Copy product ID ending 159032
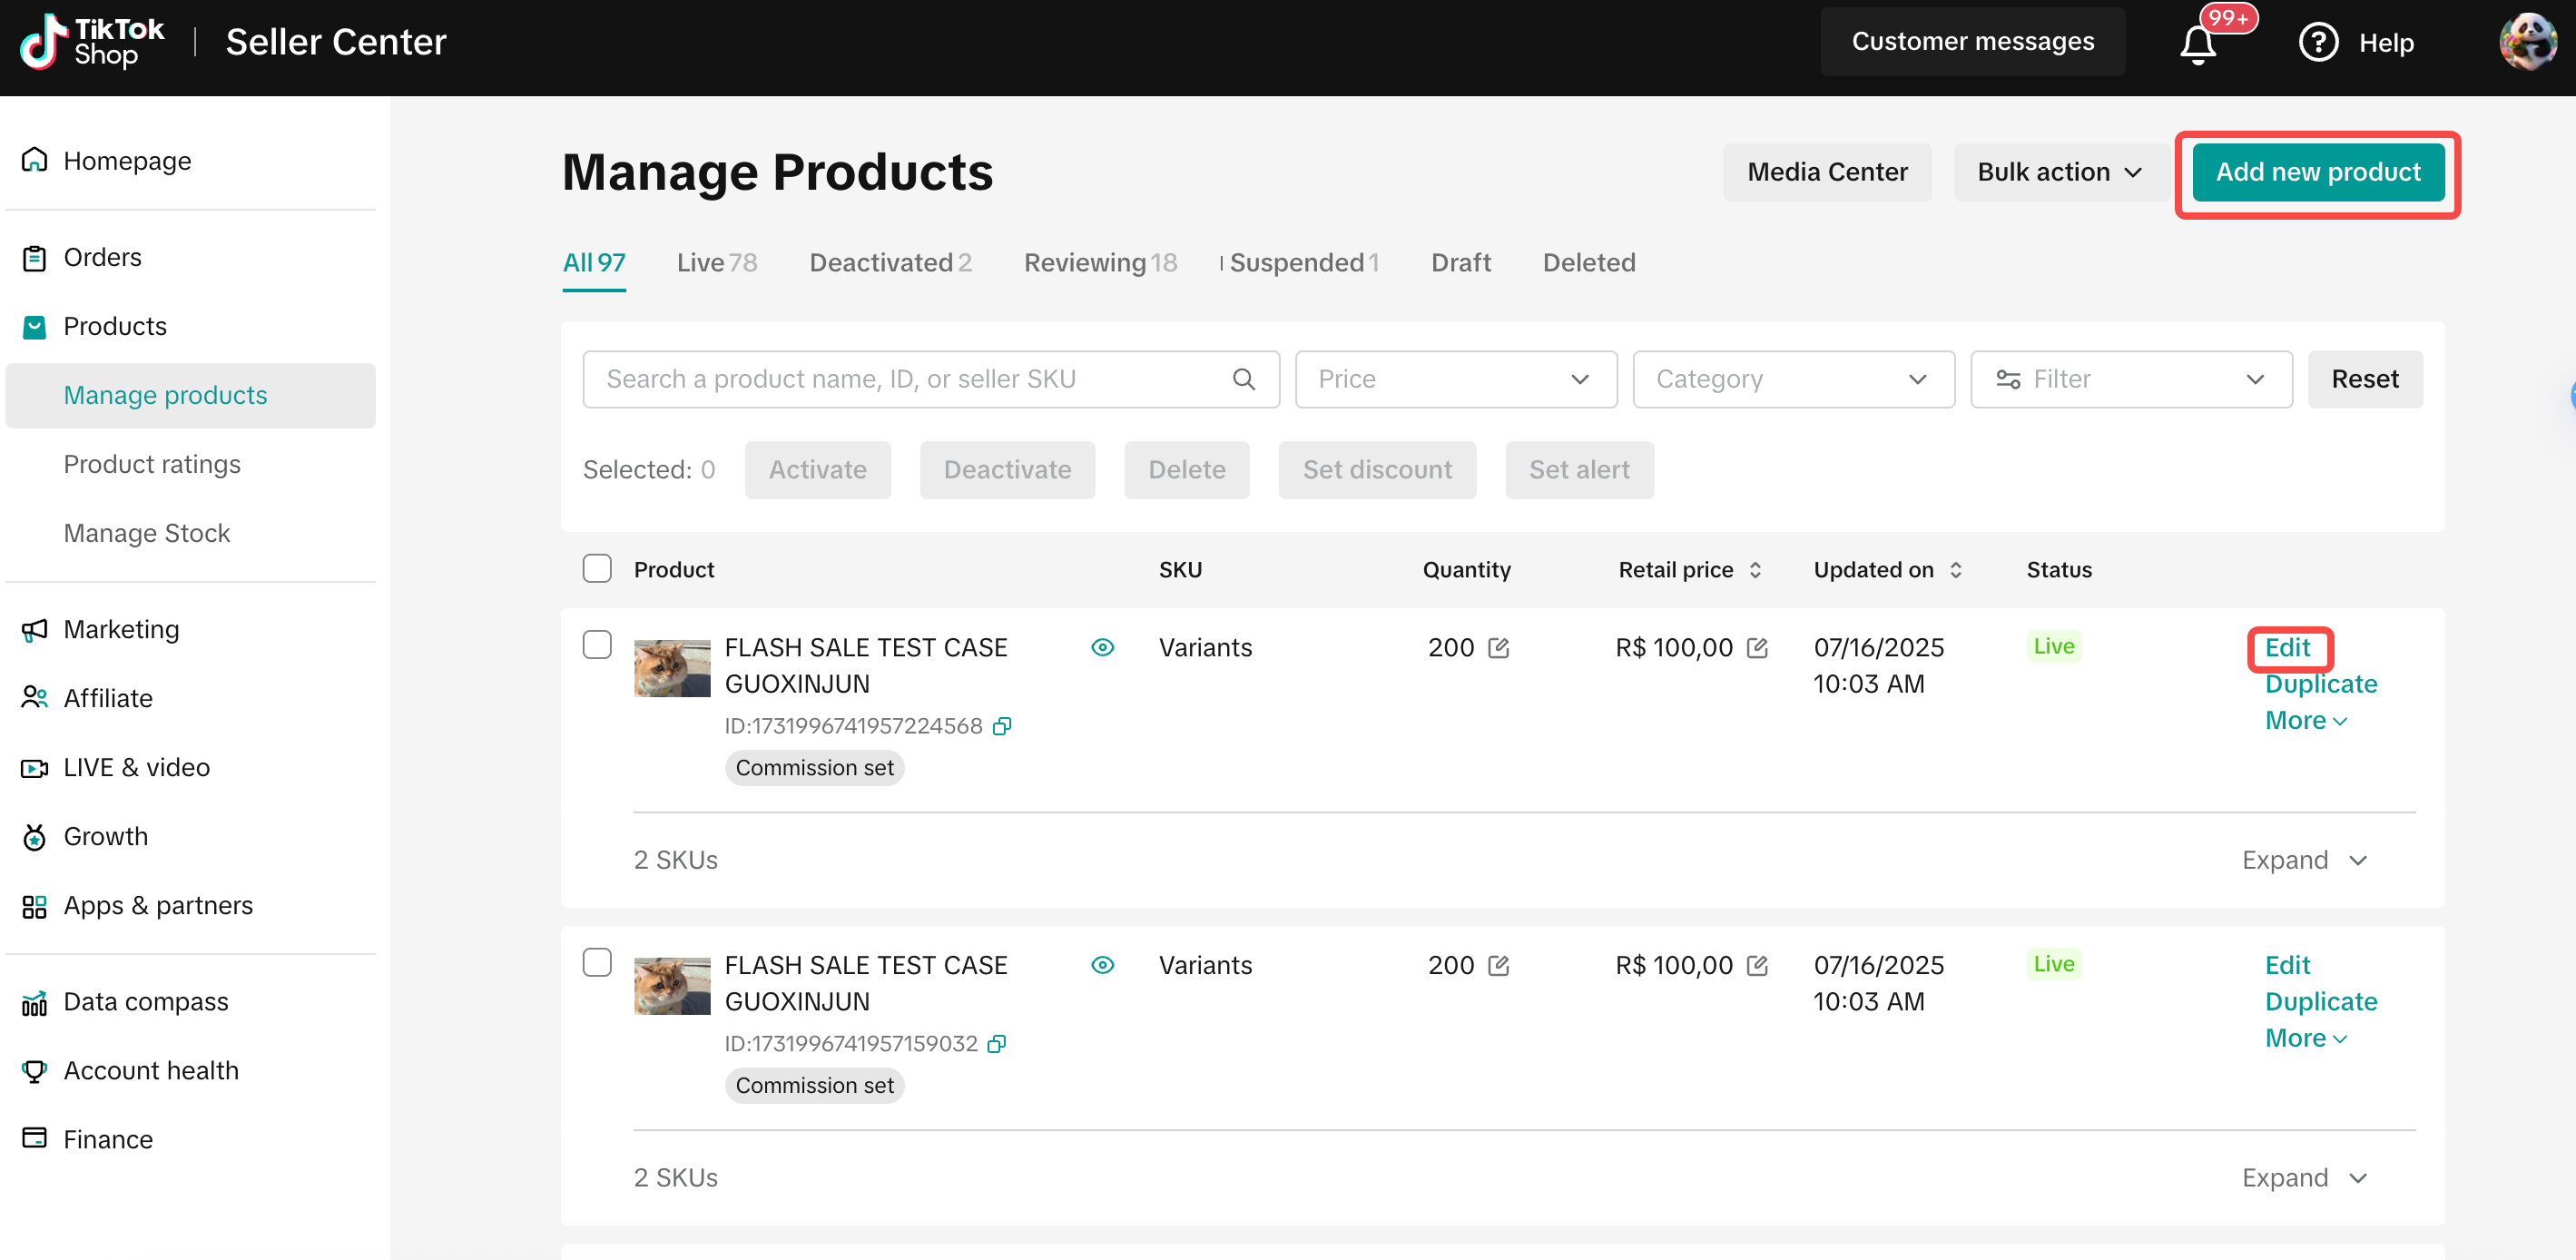The height and width of the screenshot is (1260, 2576). tap(996, 1044)
